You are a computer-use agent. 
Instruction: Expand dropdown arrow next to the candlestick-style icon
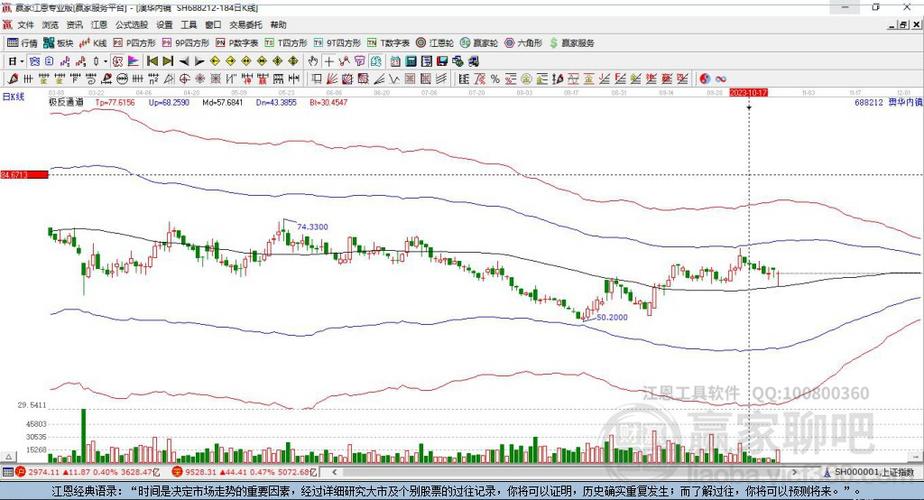105,61
